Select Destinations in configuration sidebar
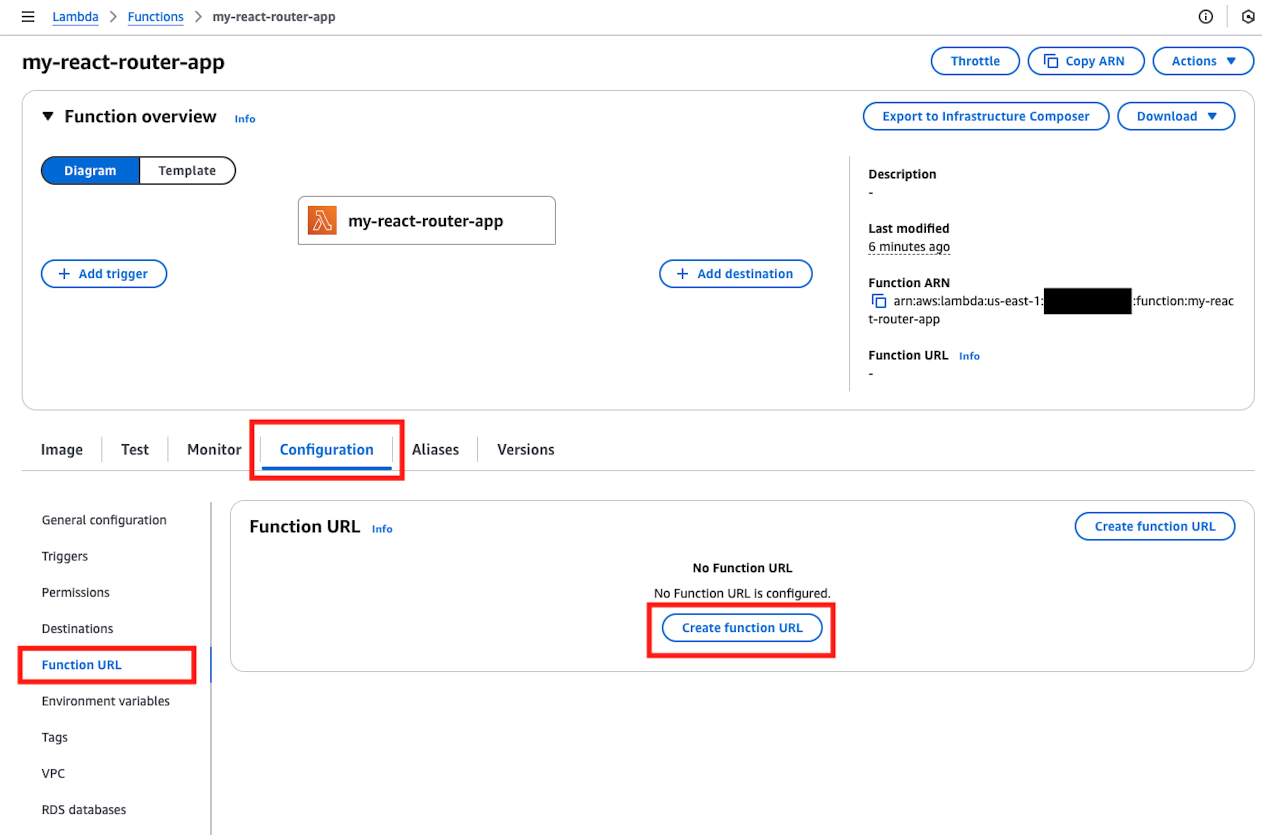 [x=78, y=629]
